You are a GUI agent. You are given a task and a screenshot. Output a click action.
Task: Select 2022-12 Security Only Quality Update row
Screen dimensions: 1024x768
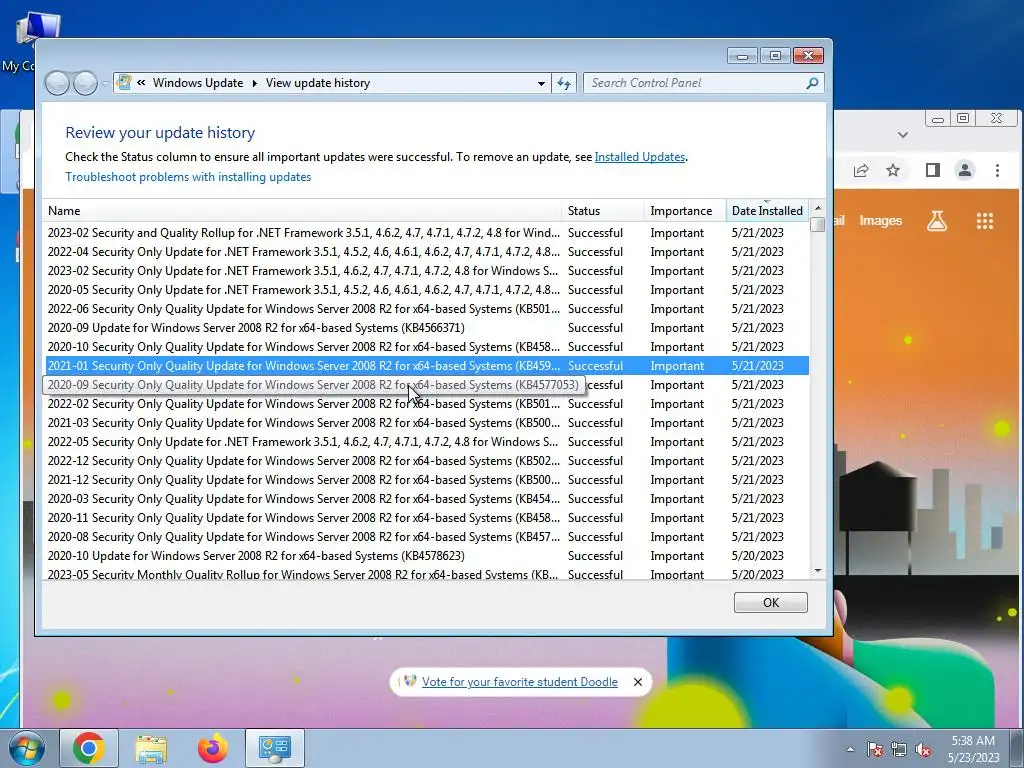tap(427, 460)
